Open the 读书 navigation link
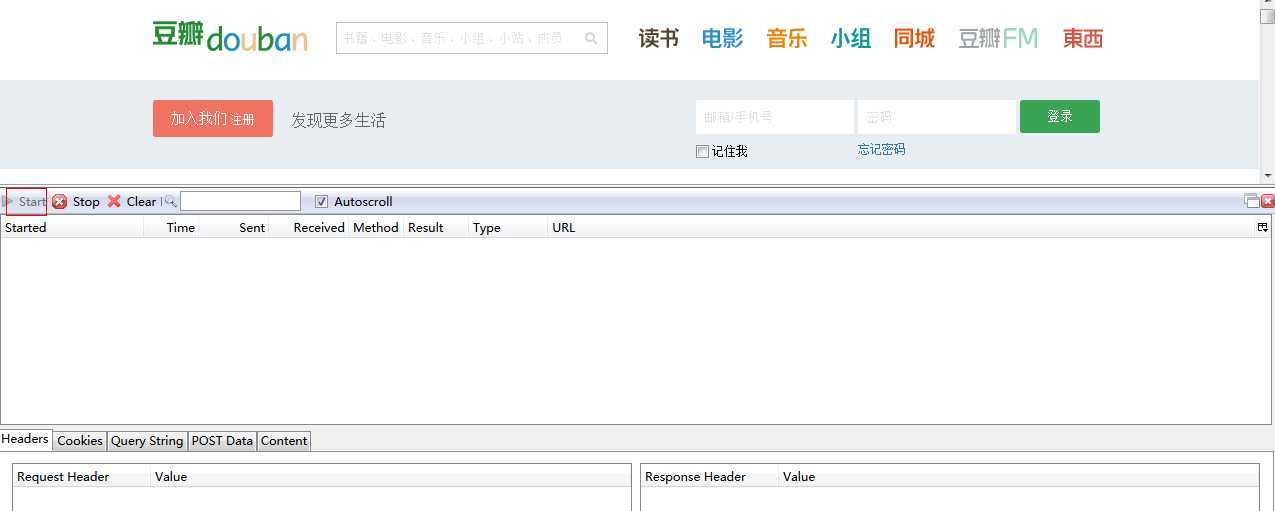The image size is (1275, 511). point(659,38)
